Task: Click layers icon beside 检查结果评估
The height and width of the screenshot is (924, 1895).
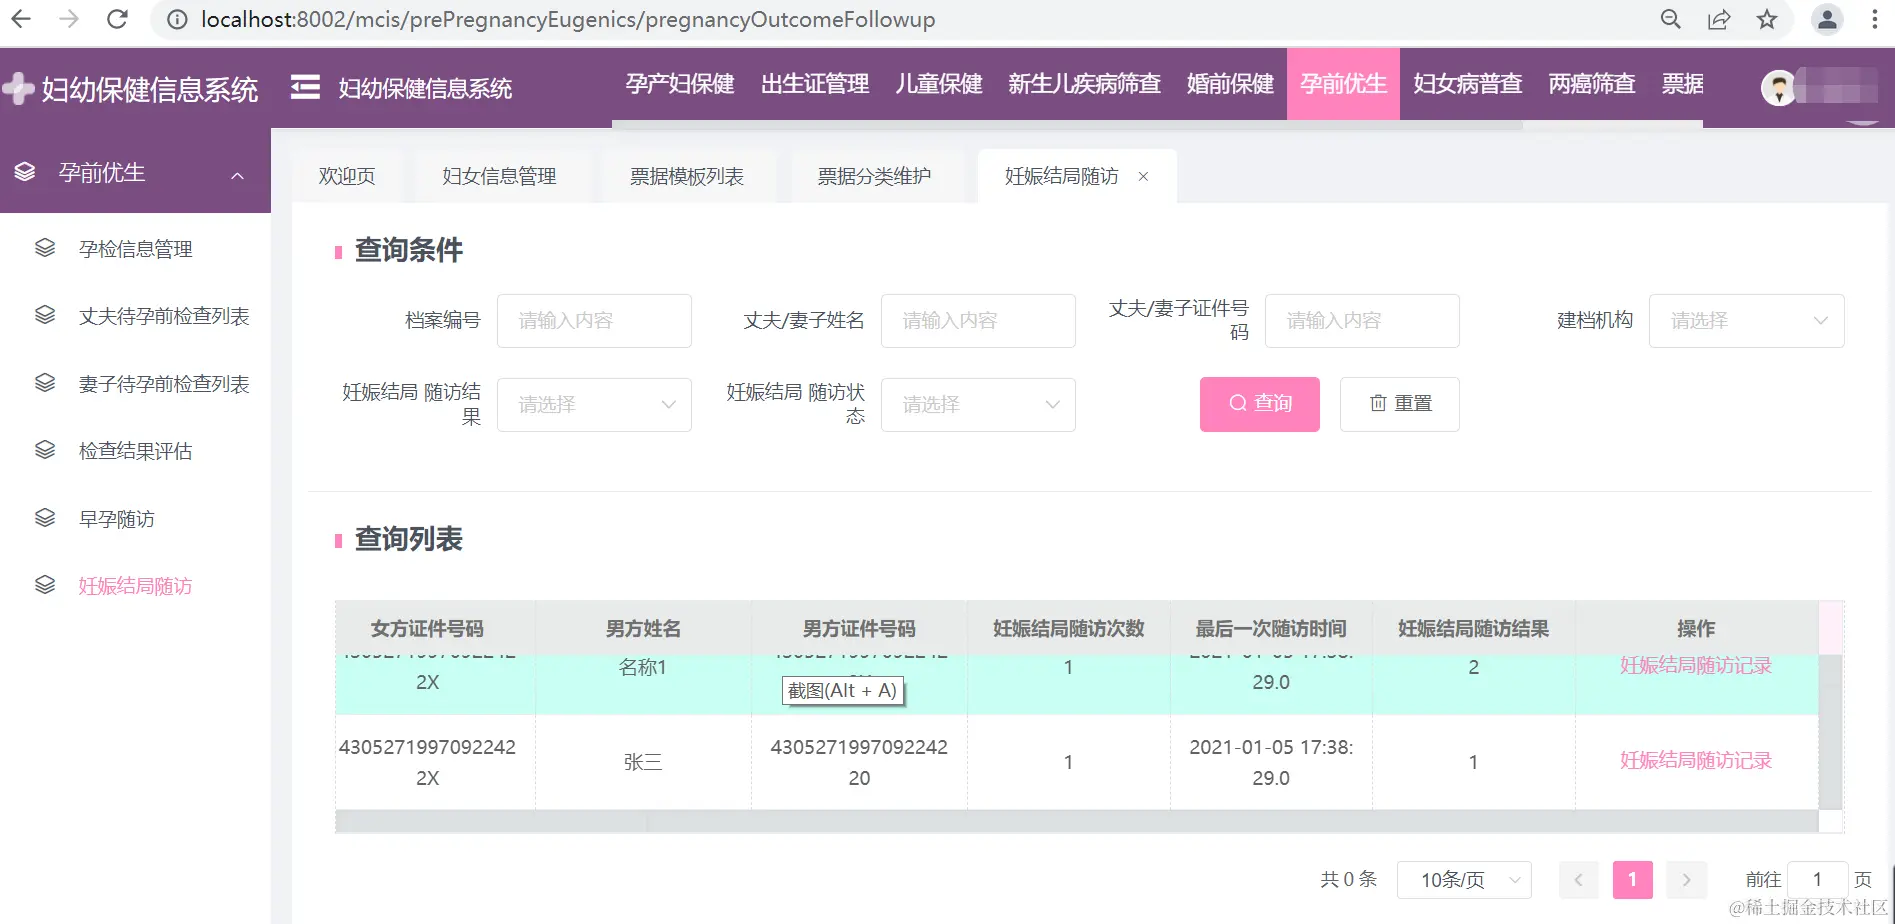Action: (45, 450)
